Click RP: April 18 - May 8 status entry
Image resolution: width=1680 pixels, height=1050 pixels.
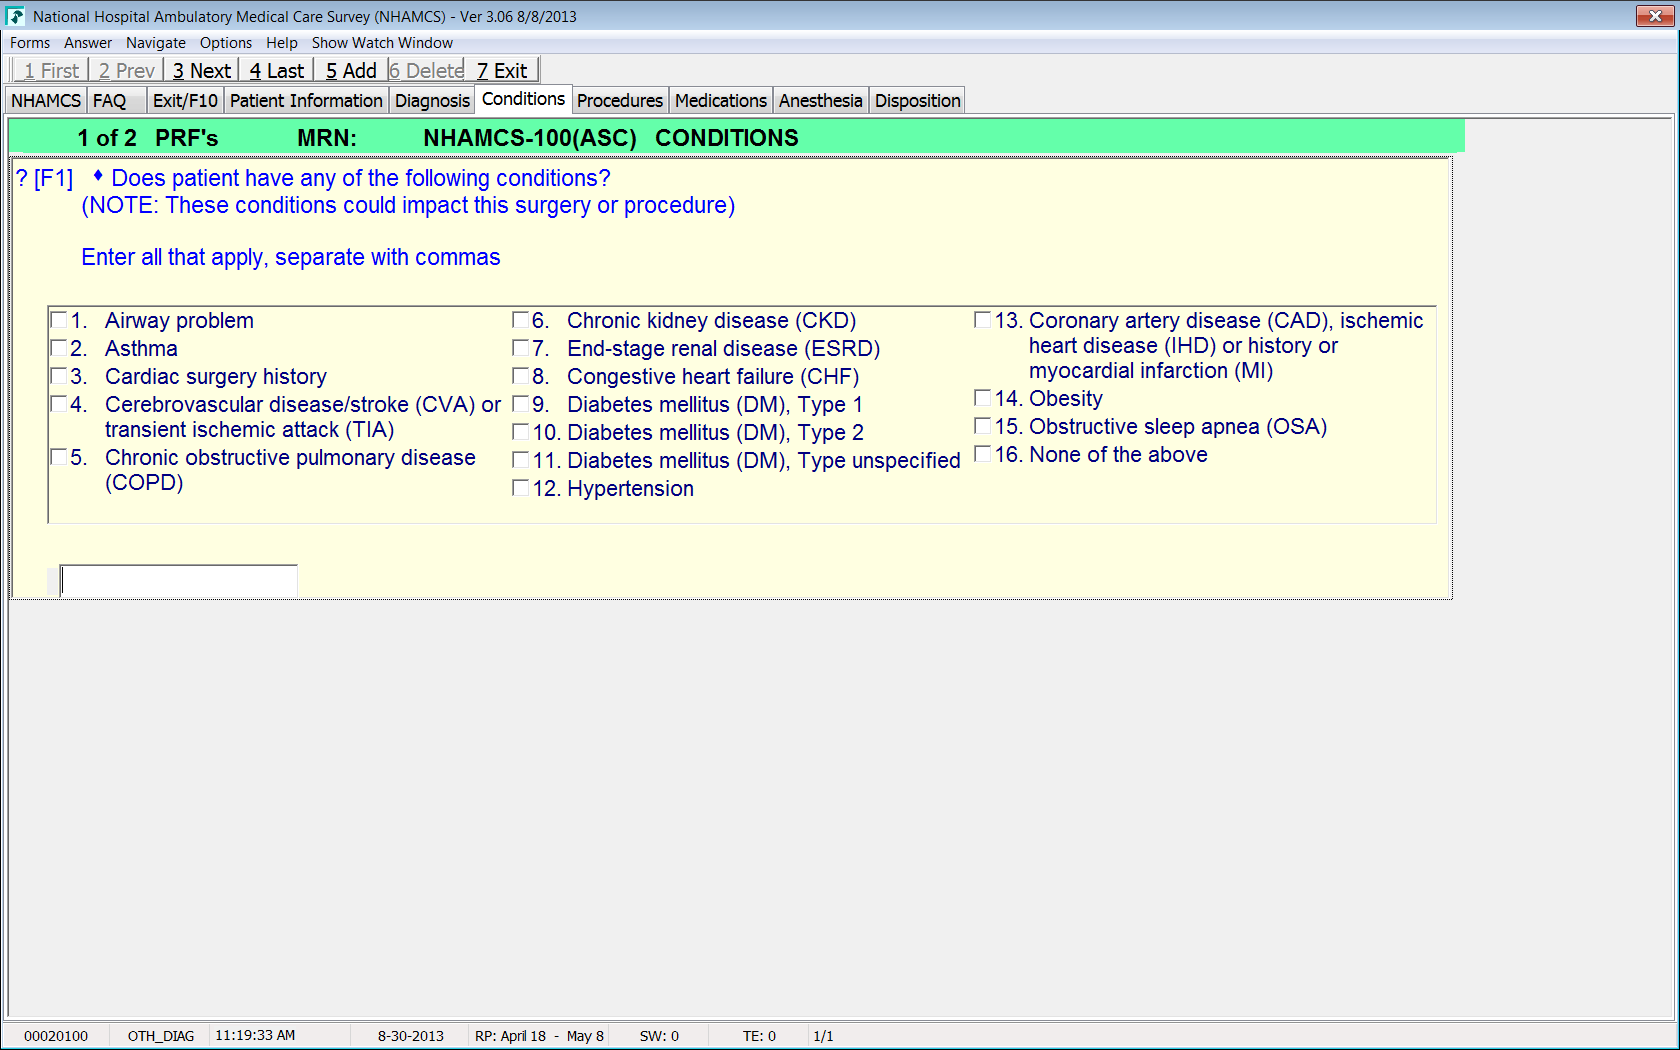click(539, 1036)
